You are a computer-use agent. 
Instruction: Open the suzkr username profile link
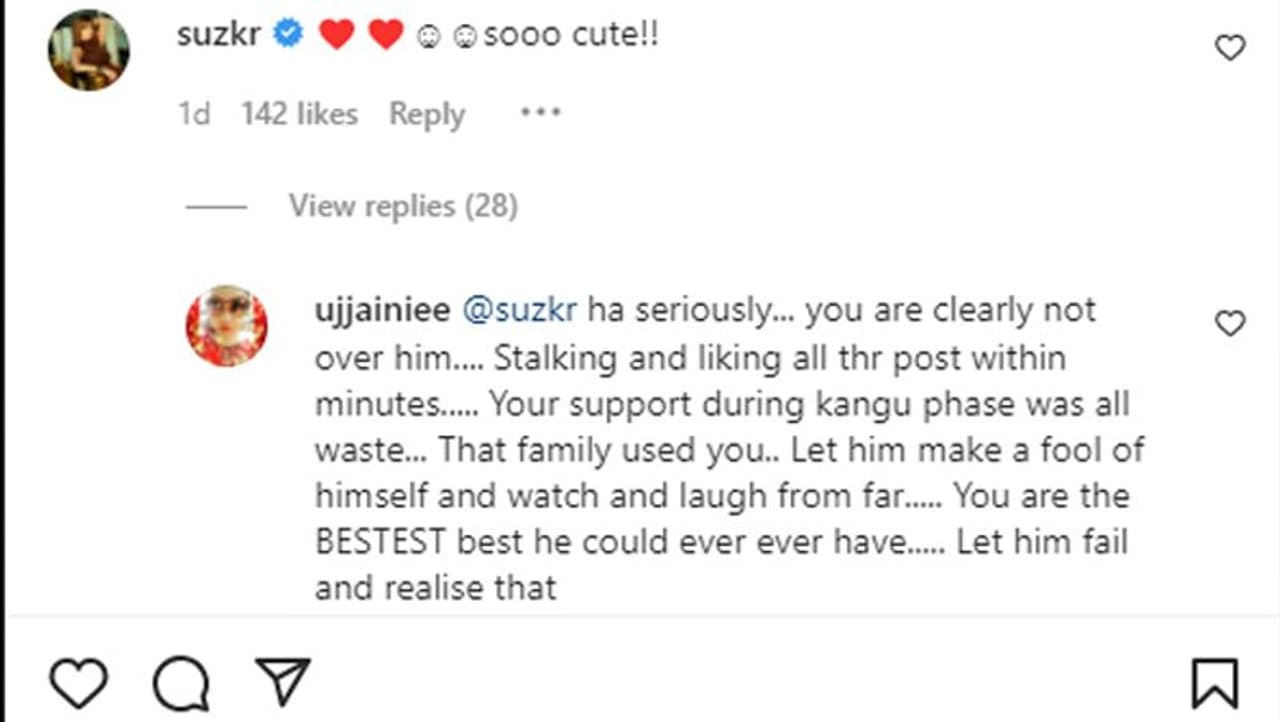(218, 35)
